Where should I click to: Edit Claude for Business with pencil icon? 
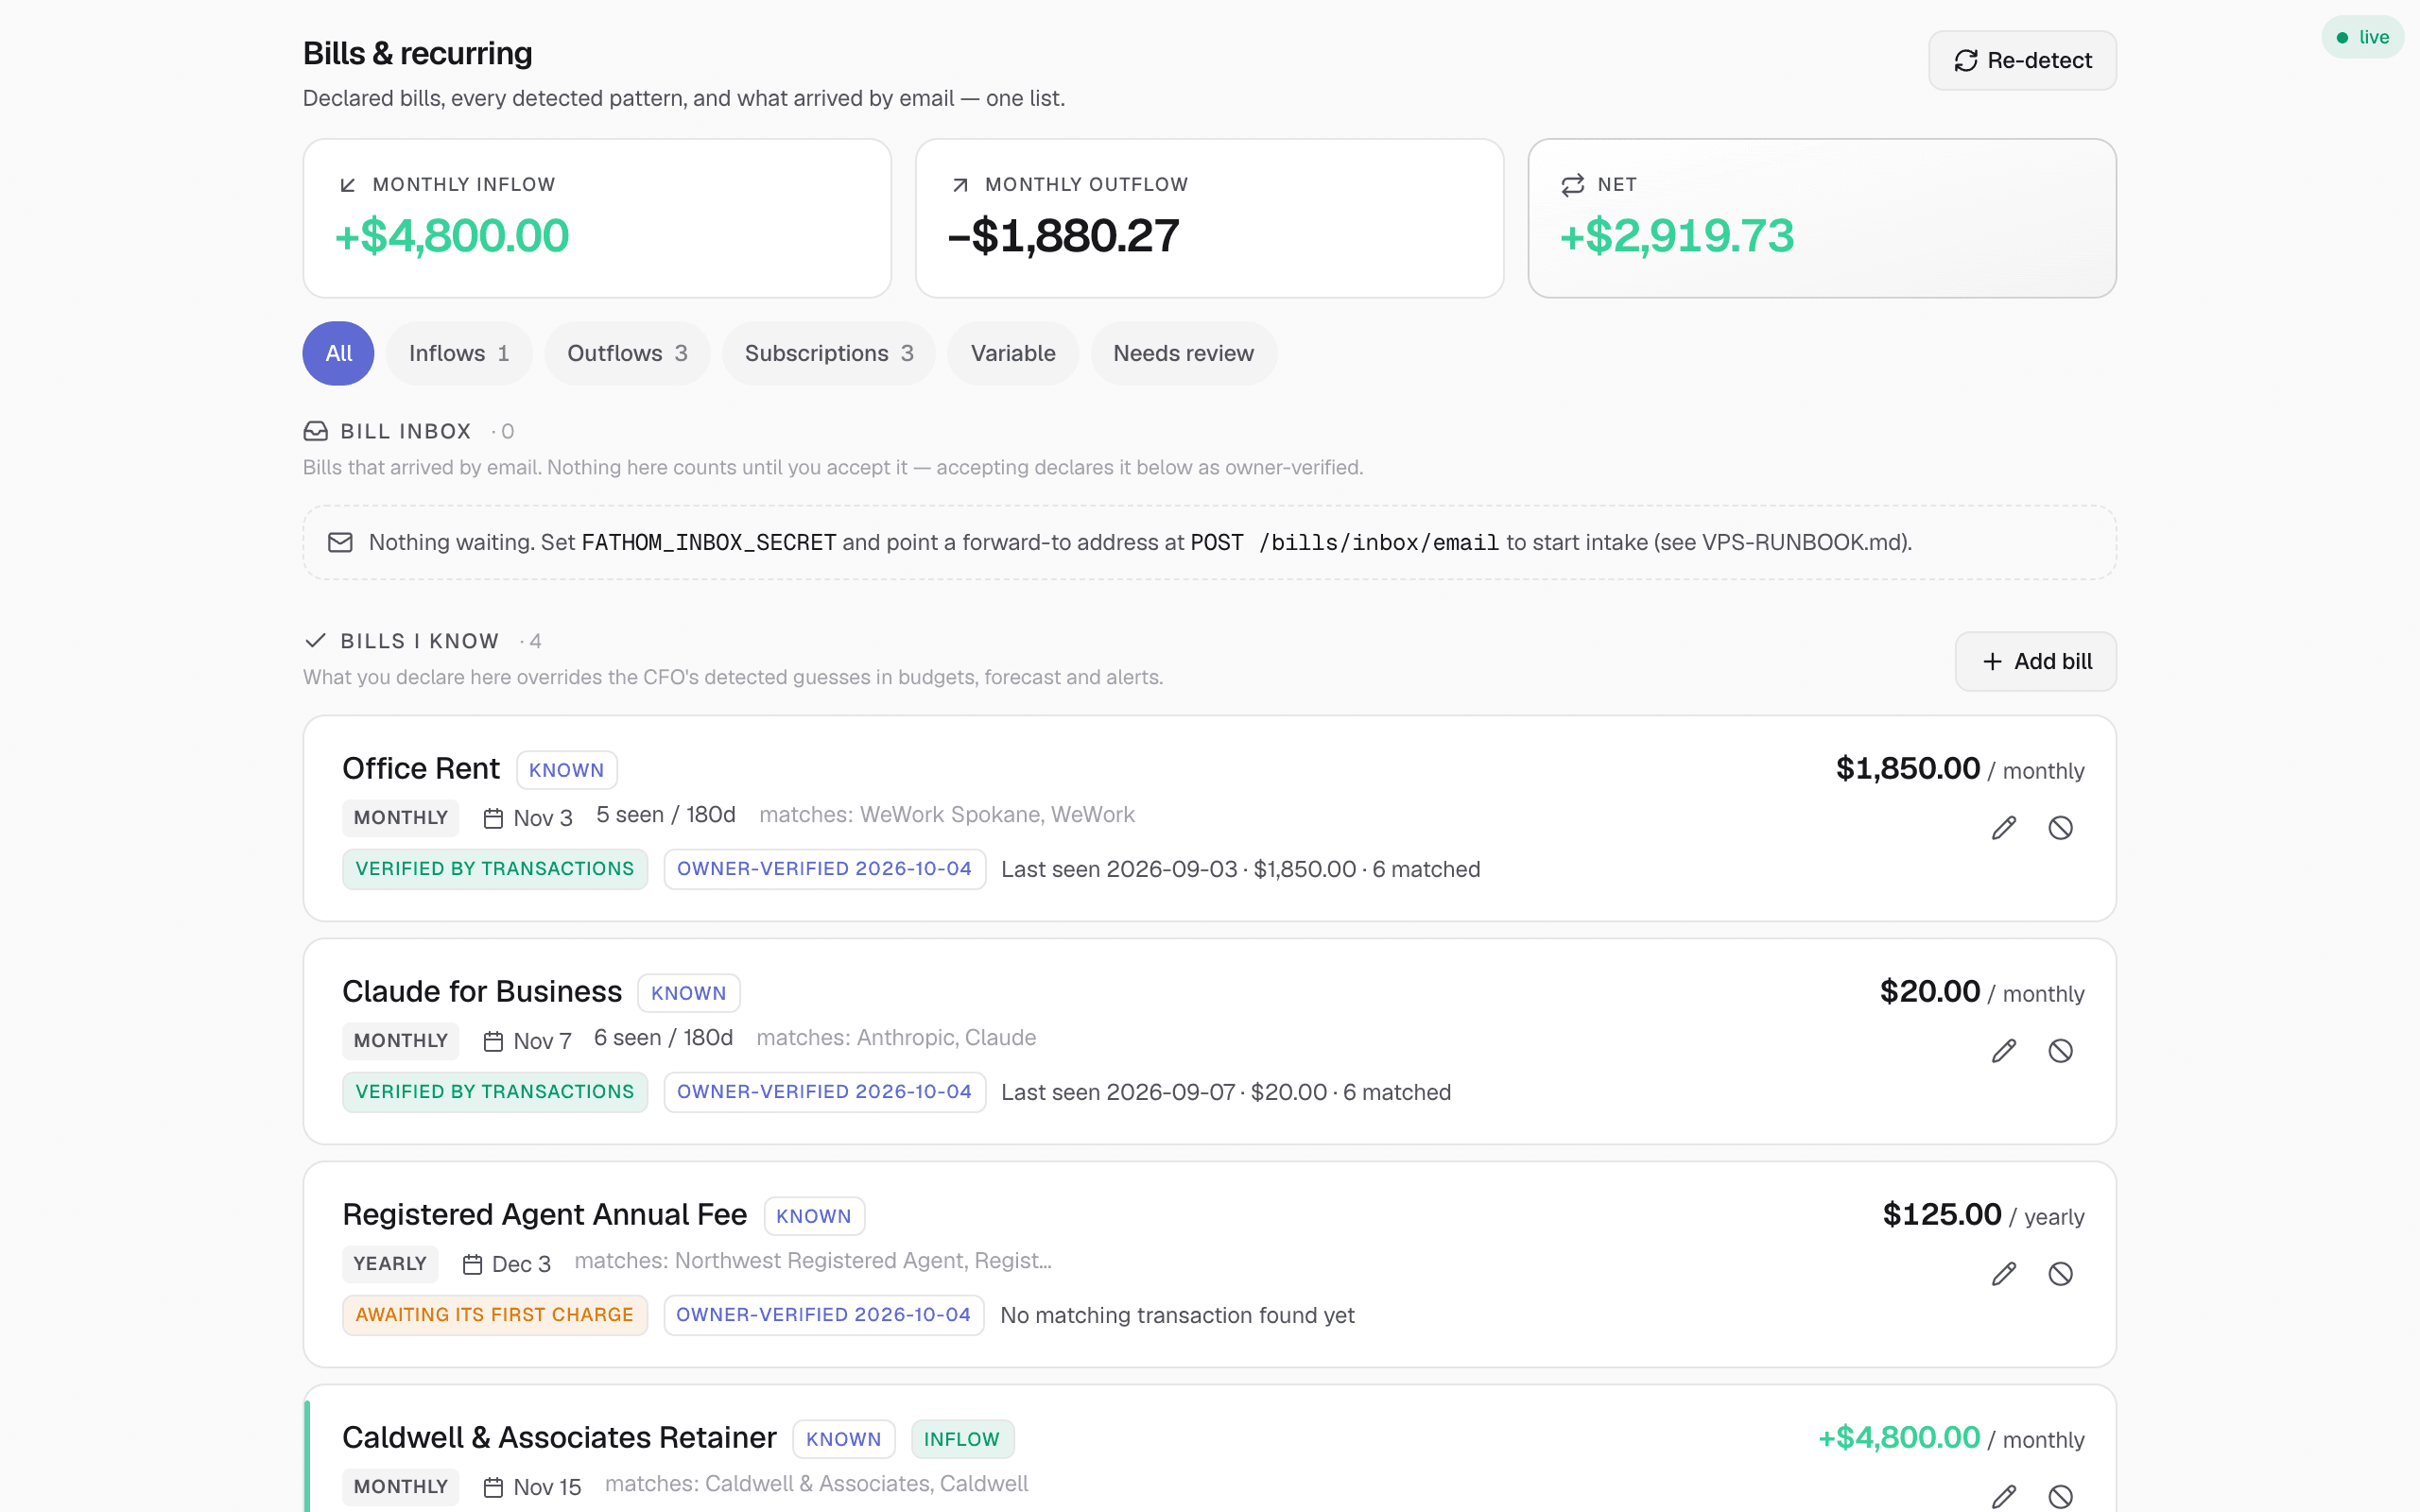2004,1051
